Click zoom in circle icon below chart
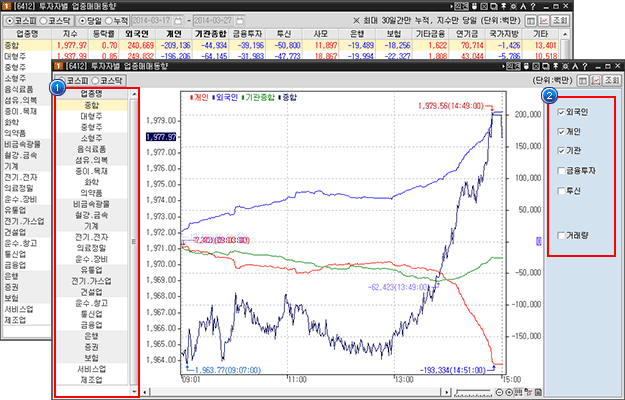The height and width of the screenshot is (400, 625). tap(509, 392)
